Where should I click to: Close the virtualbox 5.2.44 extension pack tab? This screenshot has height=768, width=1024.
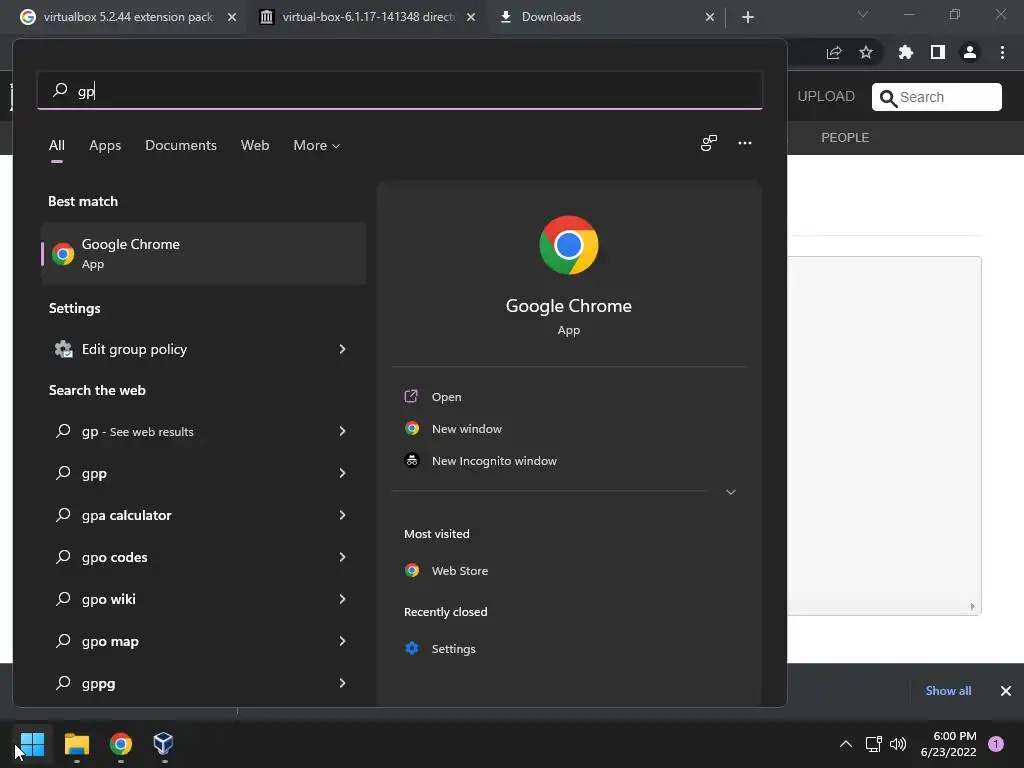point(232,17)
